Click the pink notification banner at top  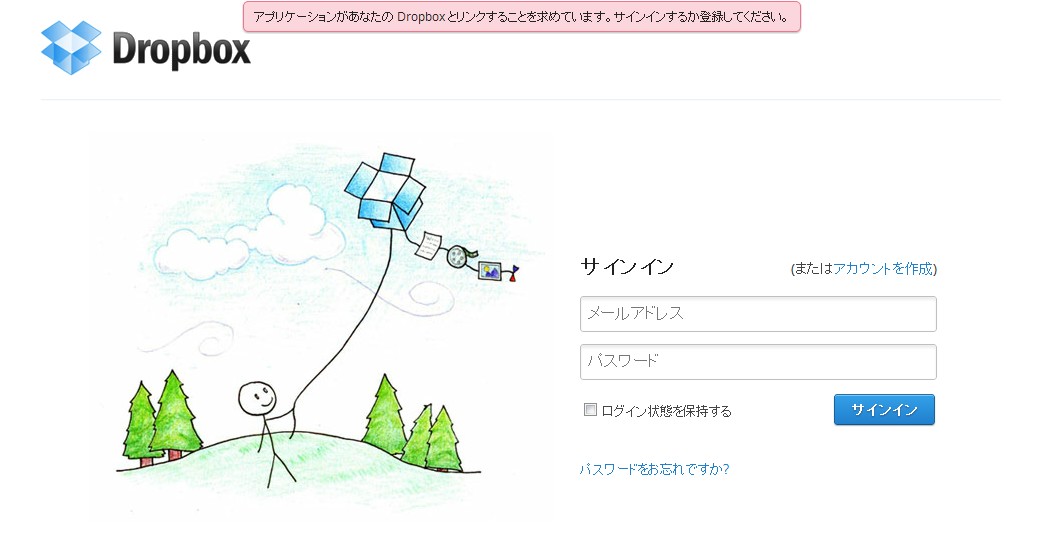[522, 17]
